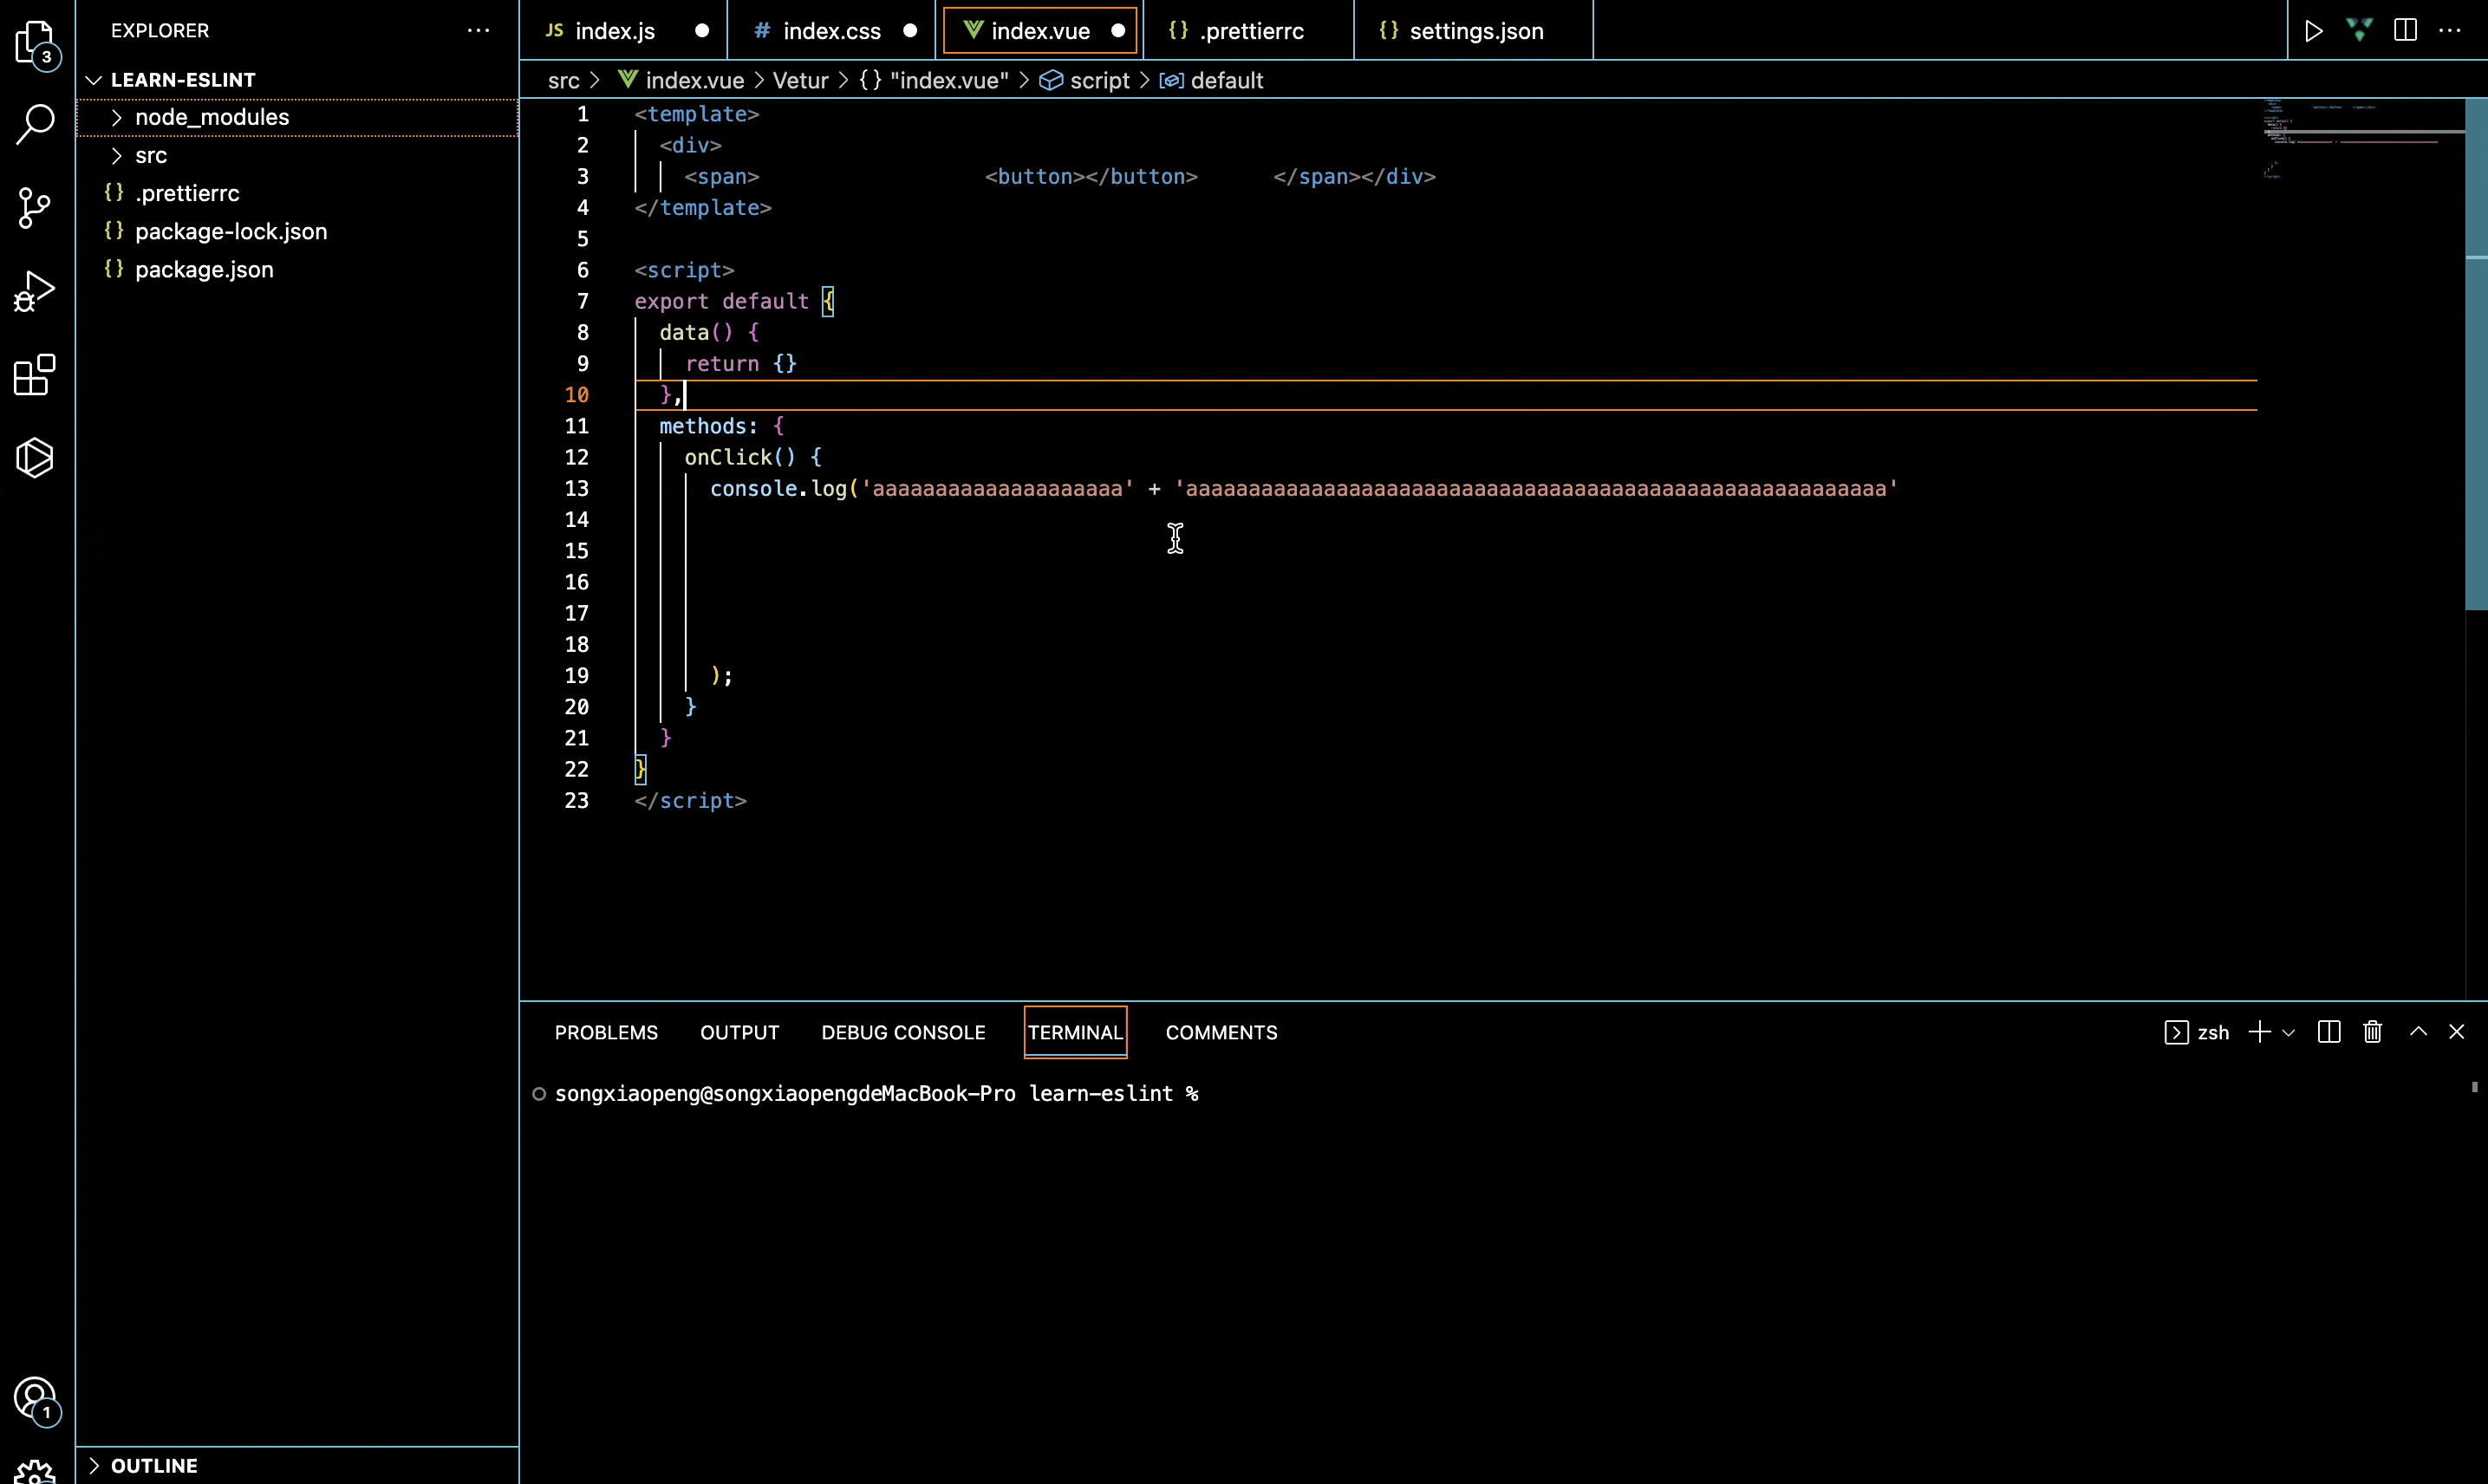Viewport: 2488px width, 1484px height.
Task: Split the terminal pane
Action: [2328, 1032]
